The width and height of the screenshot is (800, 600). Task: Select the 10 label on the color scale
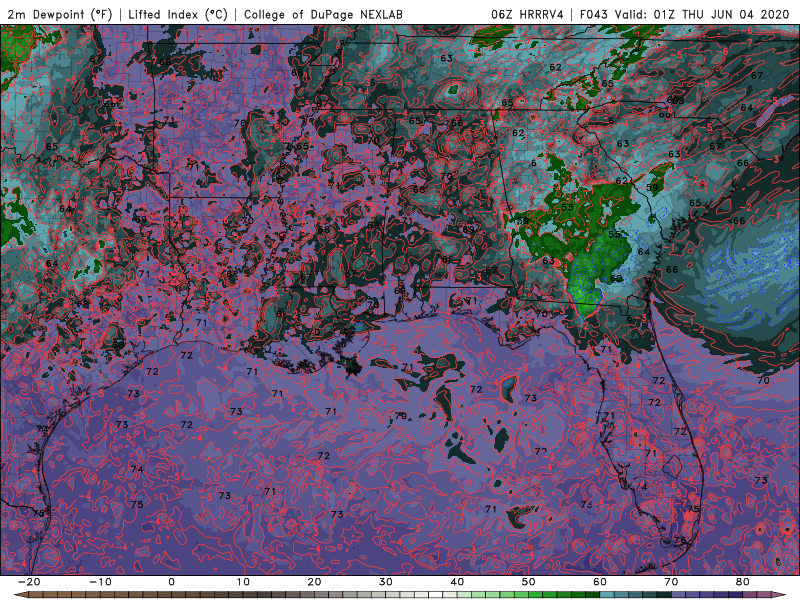tap(243, 582)
